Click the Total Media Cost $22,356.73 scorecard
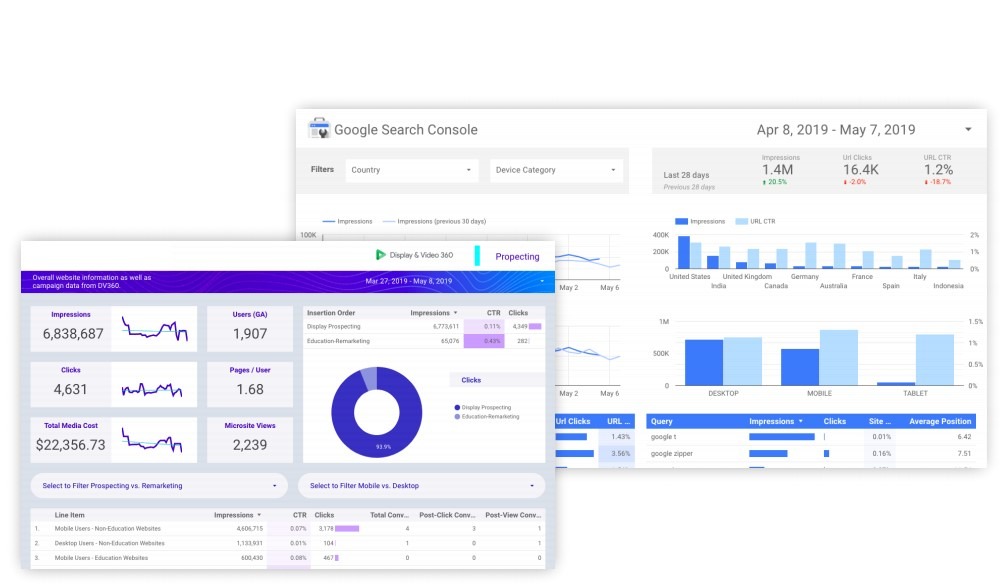 click(x=70, y=440)
